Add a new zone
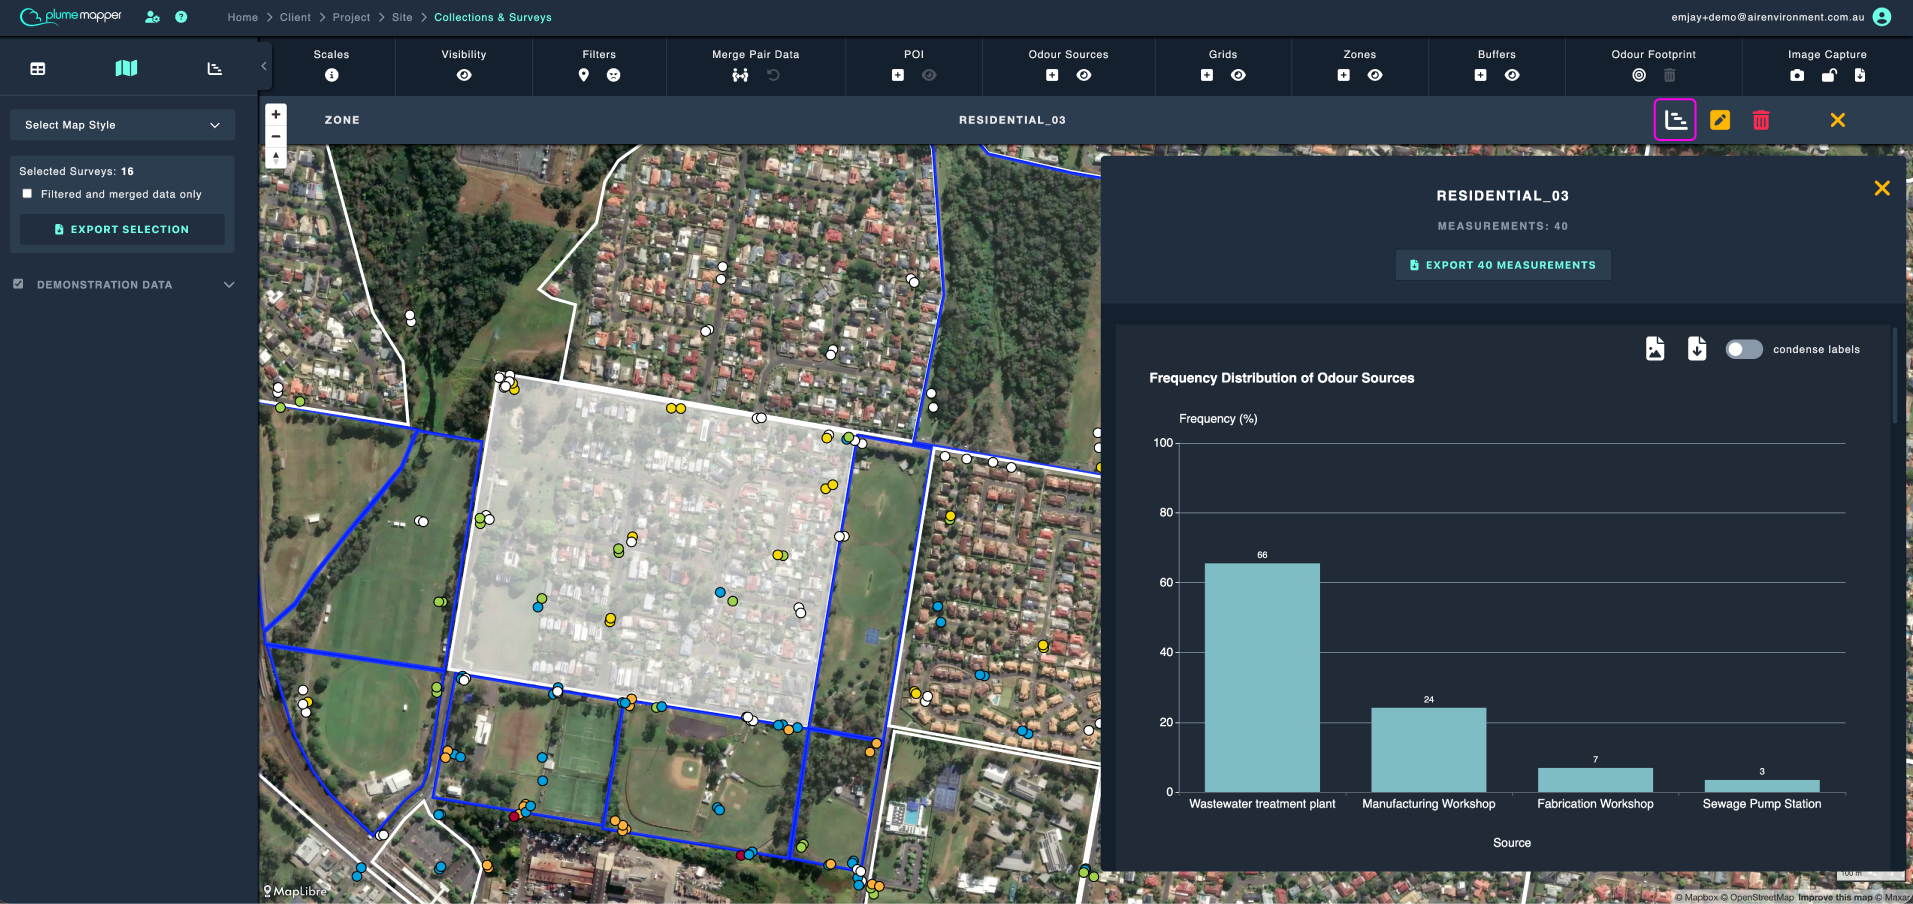1913x904 pixels. coord(1344,75)
